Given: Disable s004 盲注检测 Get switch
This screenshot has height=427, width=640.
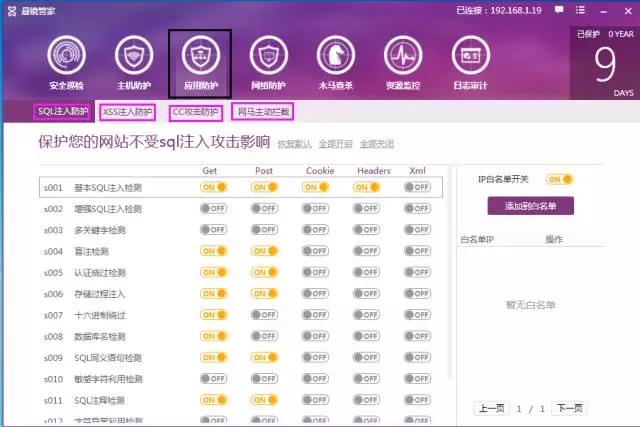Looking at the screenshot, I should pos(213,251).
